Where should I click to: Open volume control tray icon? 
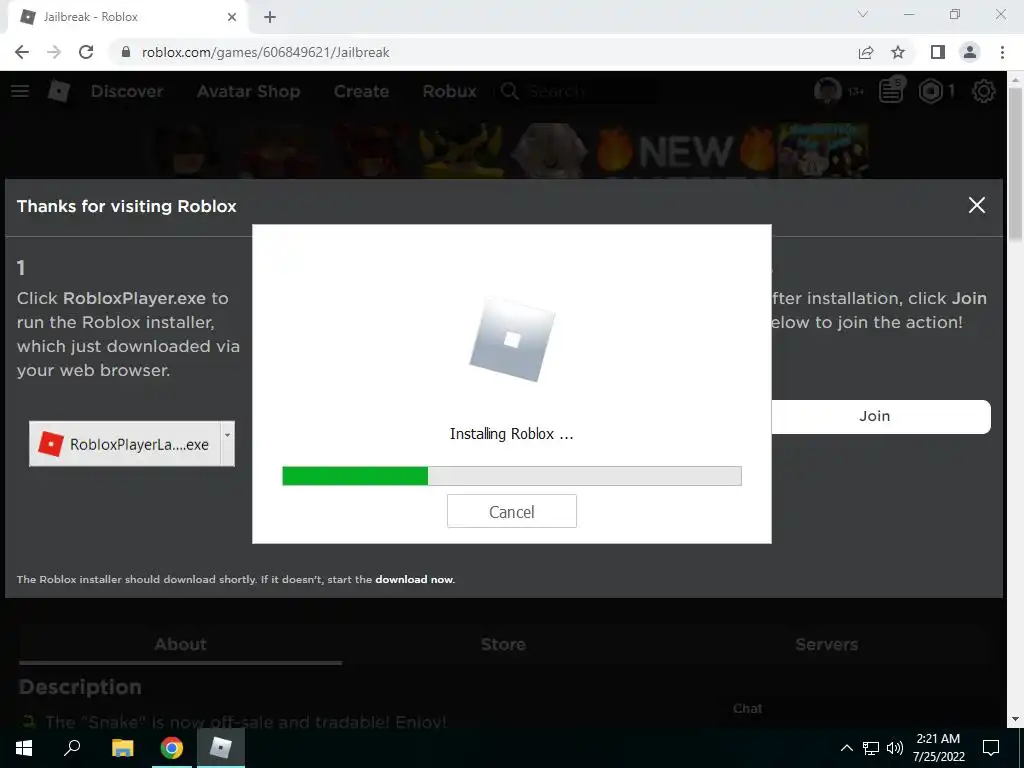pyautogui.click(x=894, y=748)
